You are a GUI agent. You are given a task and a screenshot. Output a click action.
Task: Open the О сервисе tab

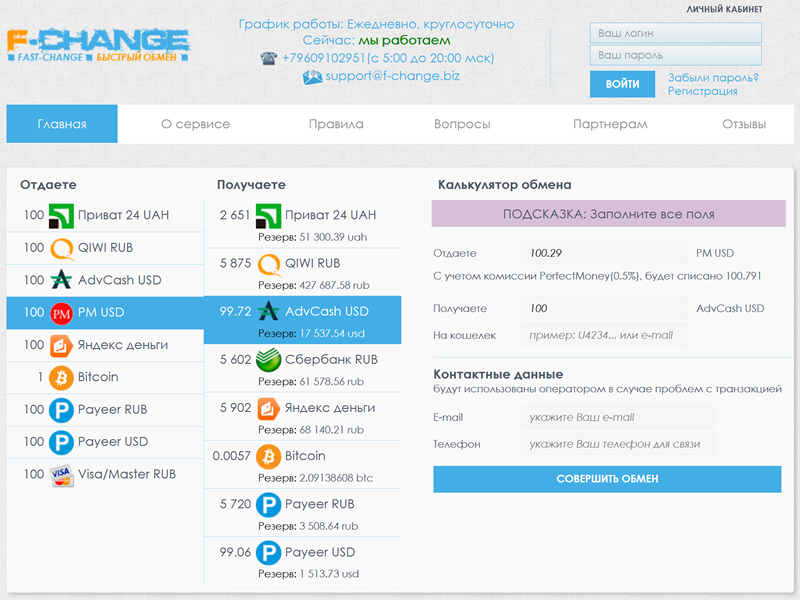tap(195, 124)
